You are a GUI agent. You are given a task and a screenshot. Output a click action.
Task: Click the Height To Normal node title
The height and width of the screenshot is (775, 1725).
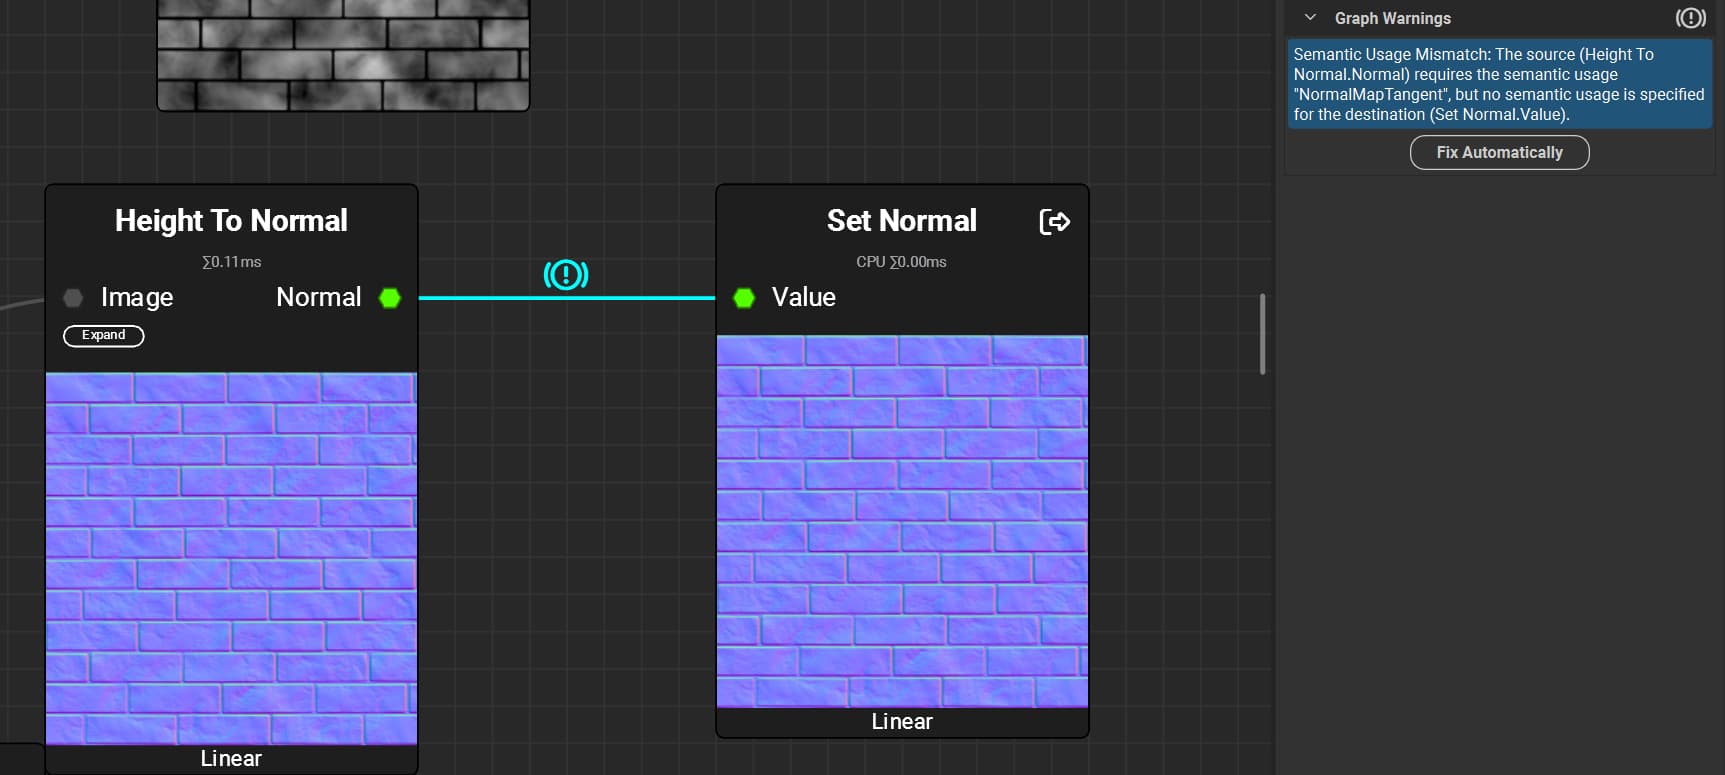(231, 221)
